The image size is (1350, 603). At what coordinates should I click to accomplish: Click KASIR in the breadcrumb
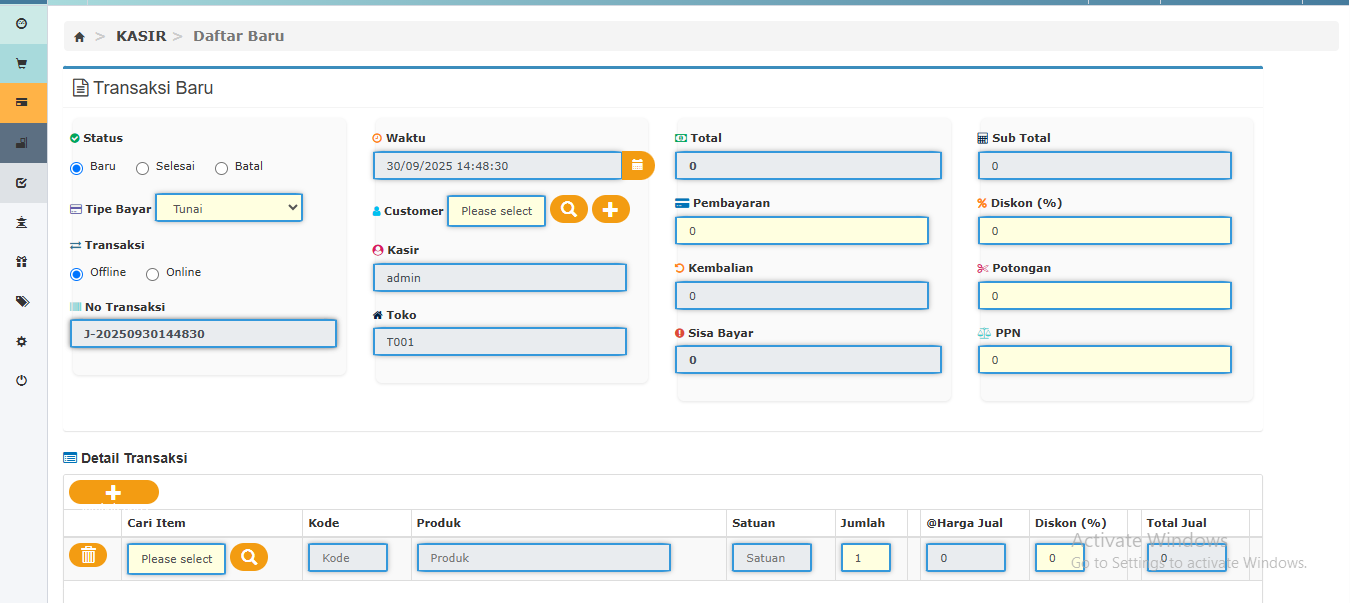tap(141, 36)
